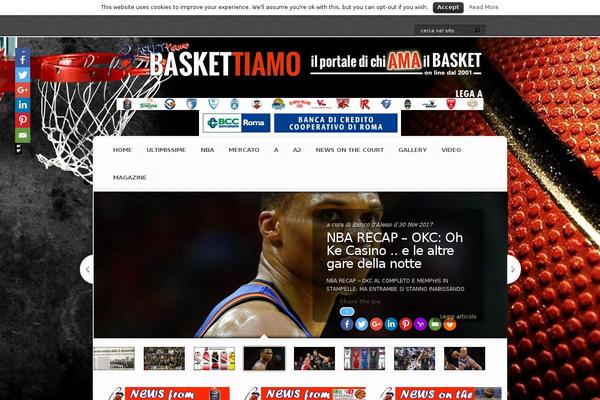Pin via the left sidebar Pinterest icon
Viewport: 600px width, 400px height.
23,120
